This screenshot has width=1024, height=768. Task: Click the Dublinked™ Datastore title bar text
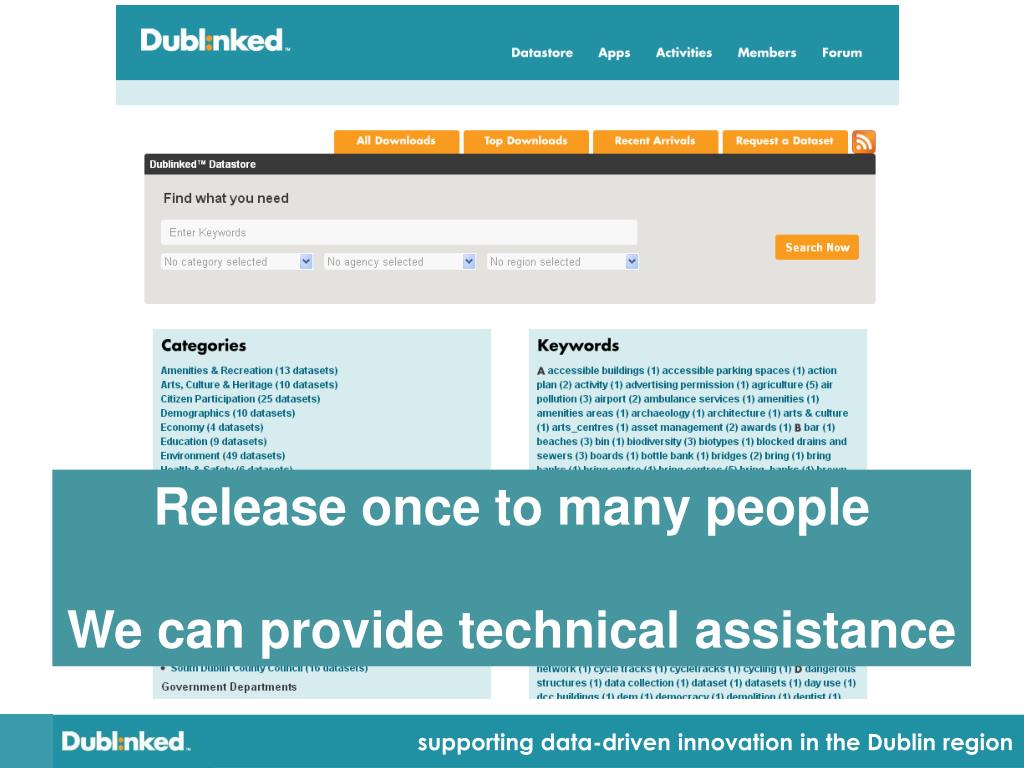(x=202, y=165)
